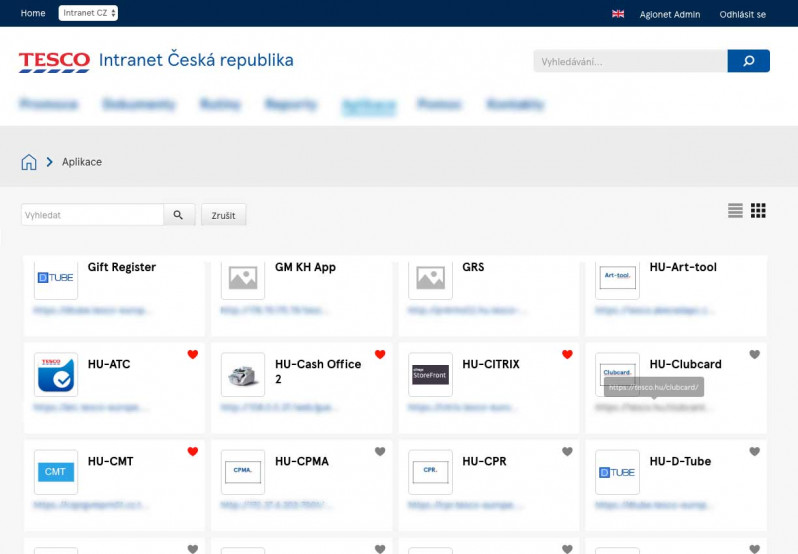Viewport: 798px width, 554px height.
Task: Open the HU-Cash Office 2 icon
Action: tap(243, 374)
